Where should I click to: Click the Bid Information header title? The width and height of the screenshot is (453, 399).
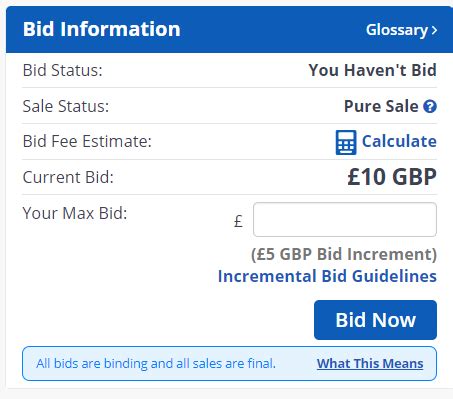point(102,29)
